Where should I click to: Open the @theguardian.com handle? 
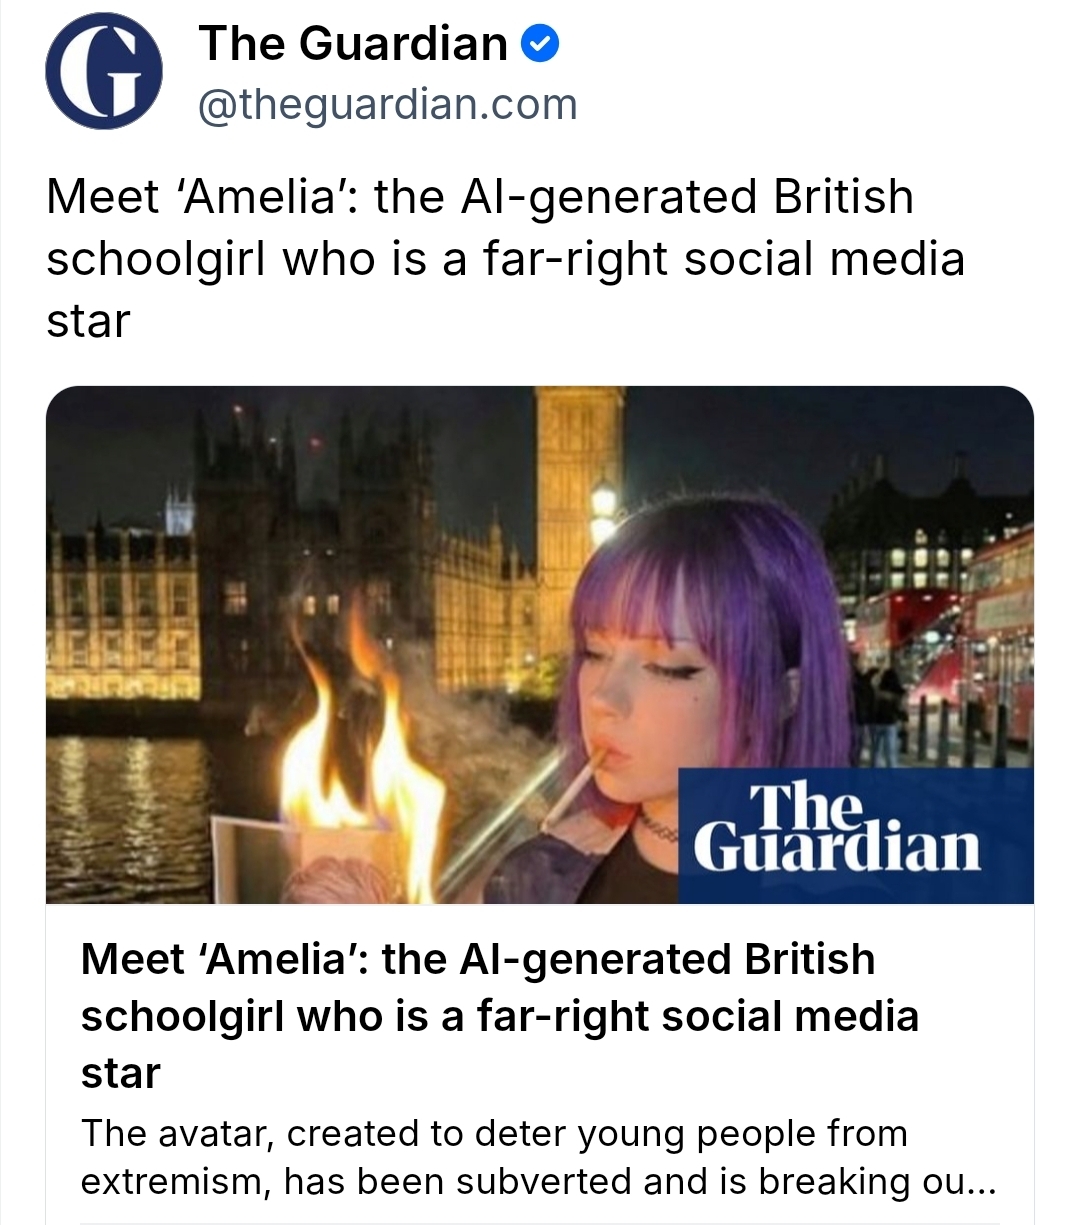(x=388, y=104)
